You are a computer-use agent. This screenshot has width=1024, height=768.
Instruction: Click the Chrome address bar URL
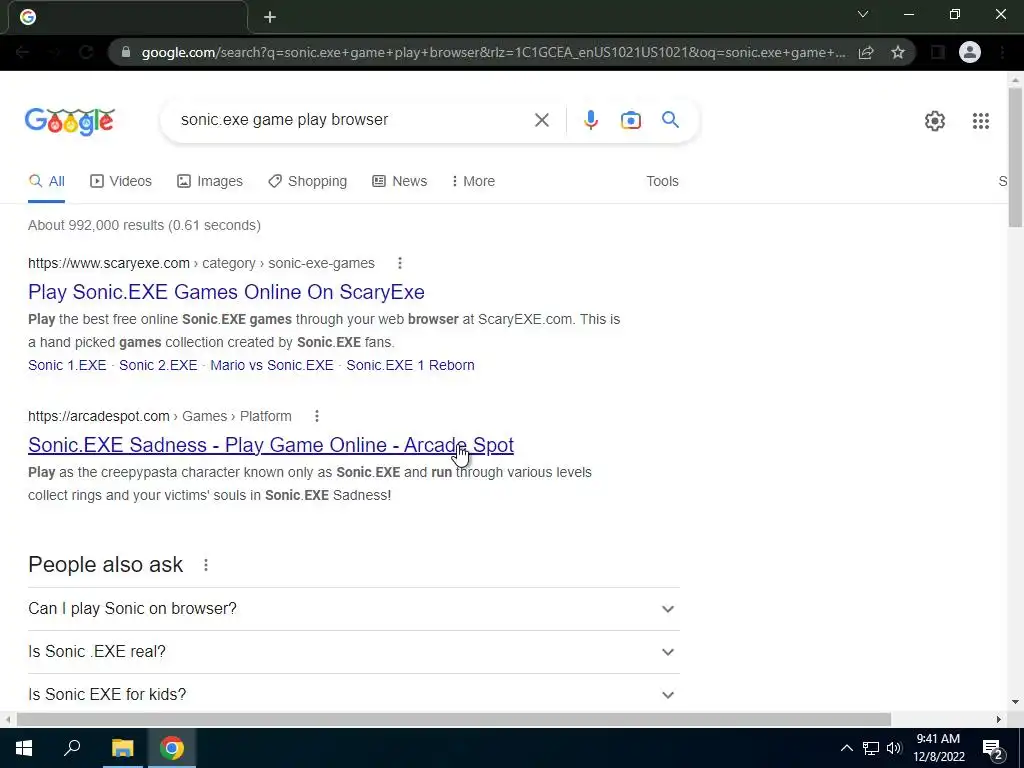[x=494, y=52]
